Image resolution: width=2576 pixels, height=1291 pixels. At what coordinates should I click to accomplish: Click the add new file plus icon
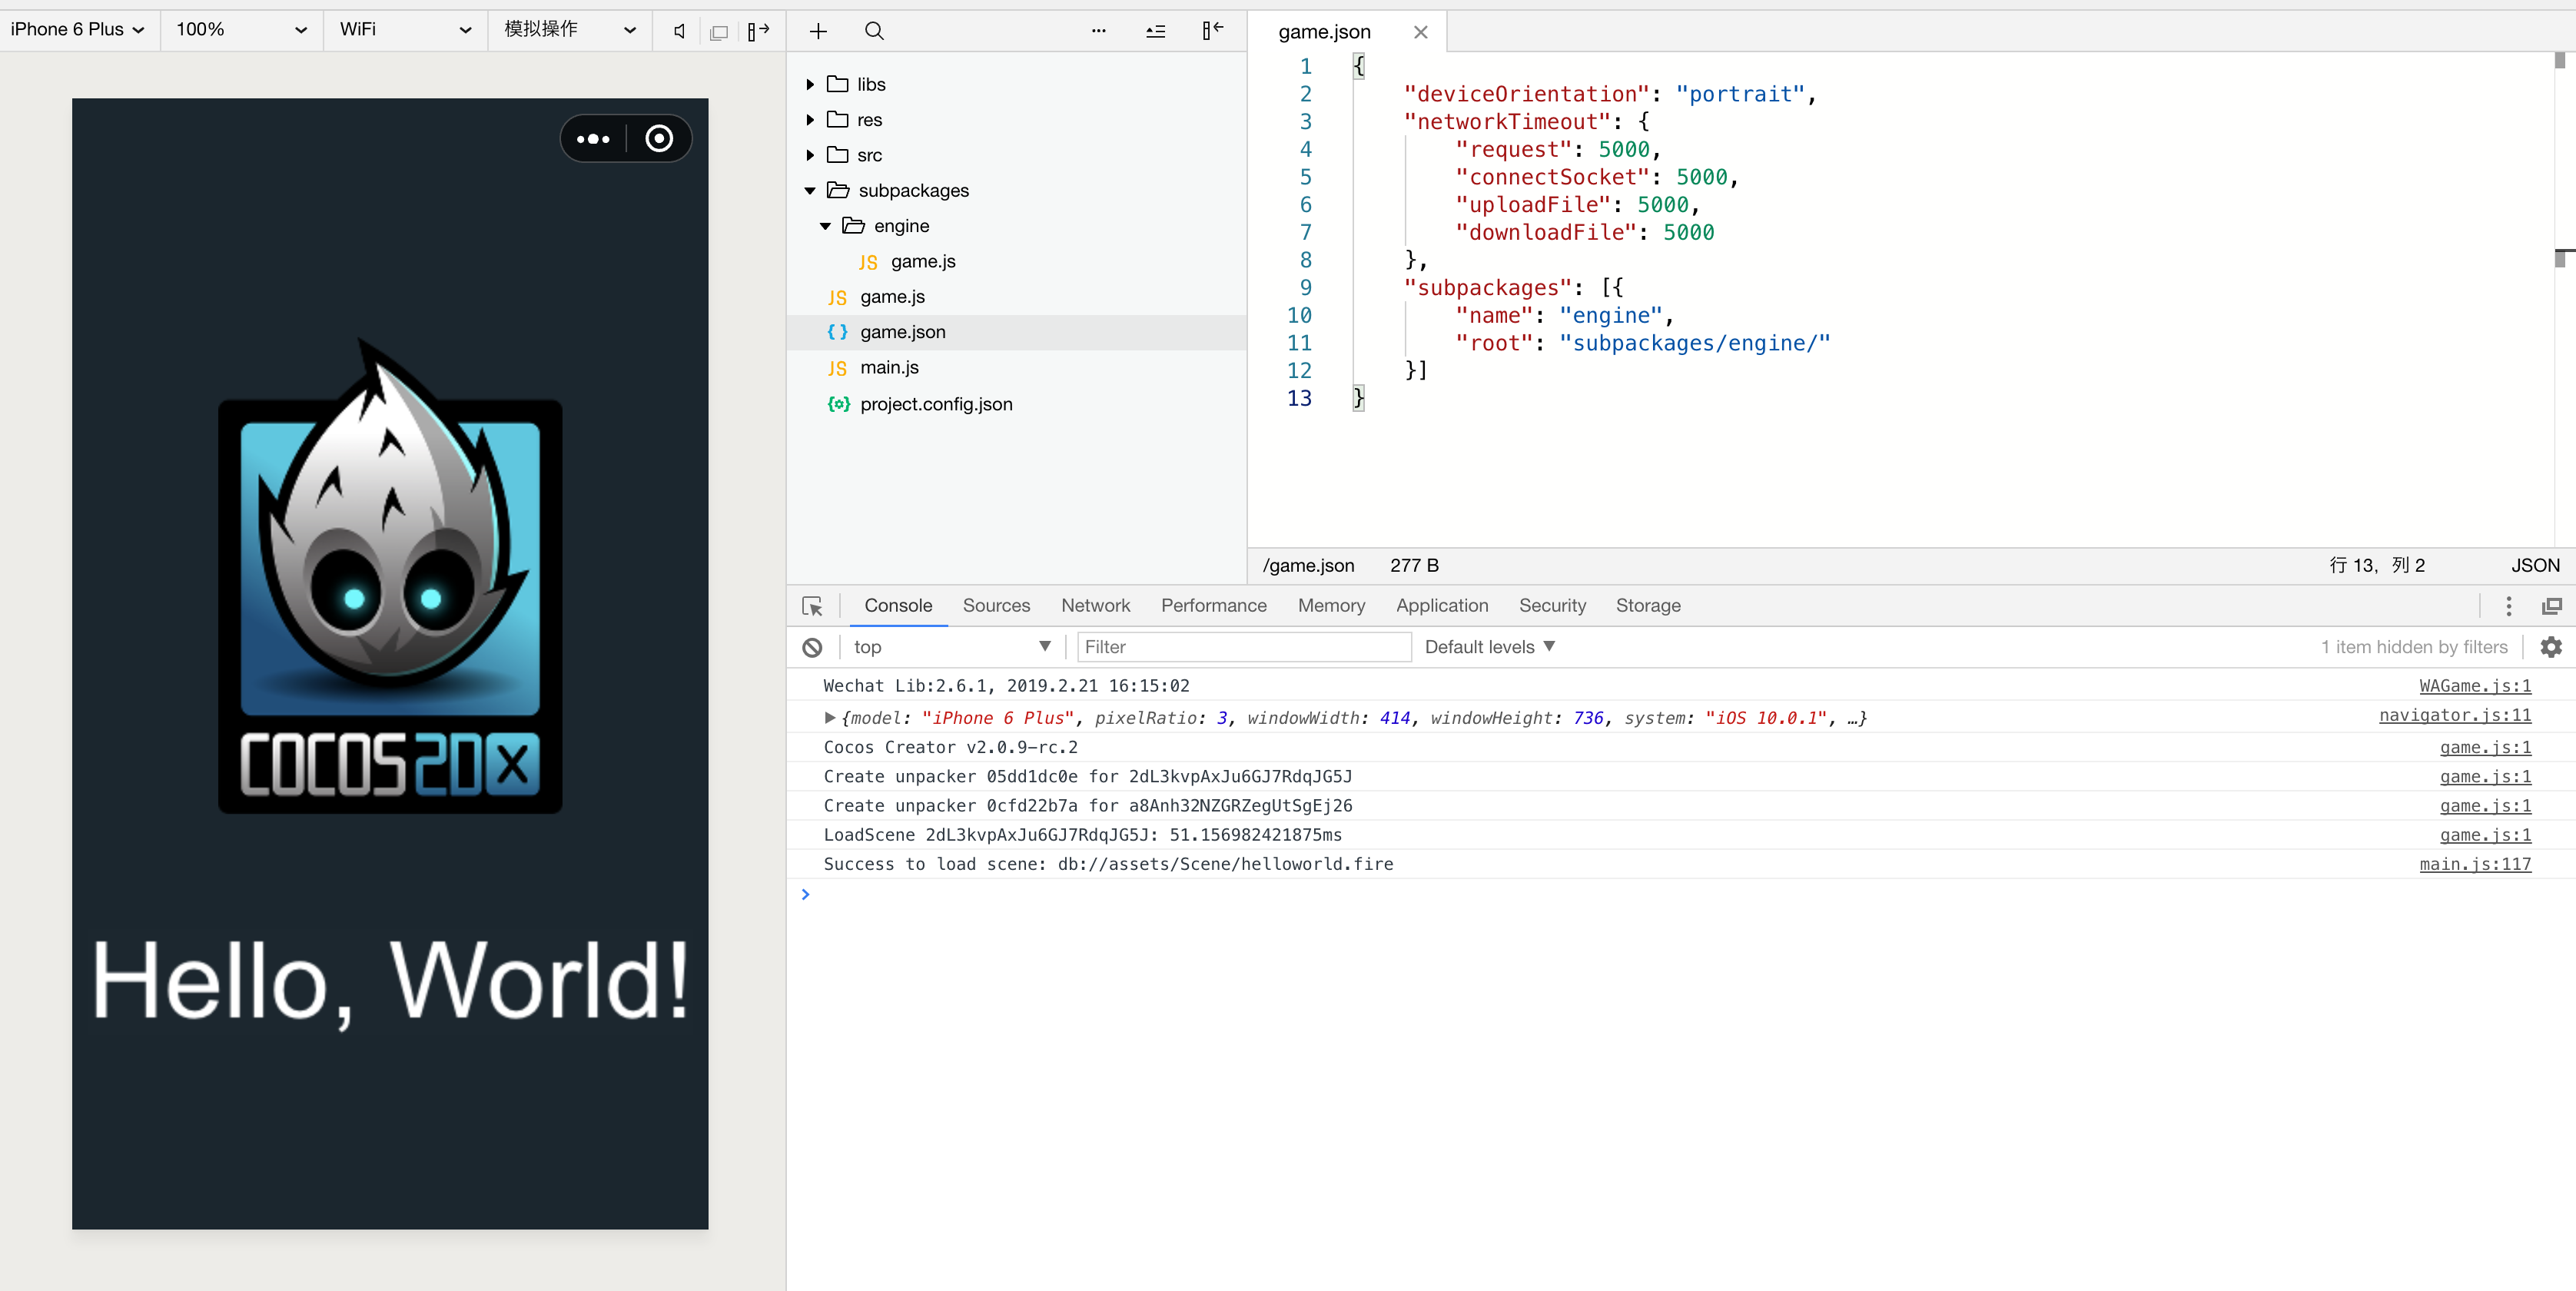point(818,31)
